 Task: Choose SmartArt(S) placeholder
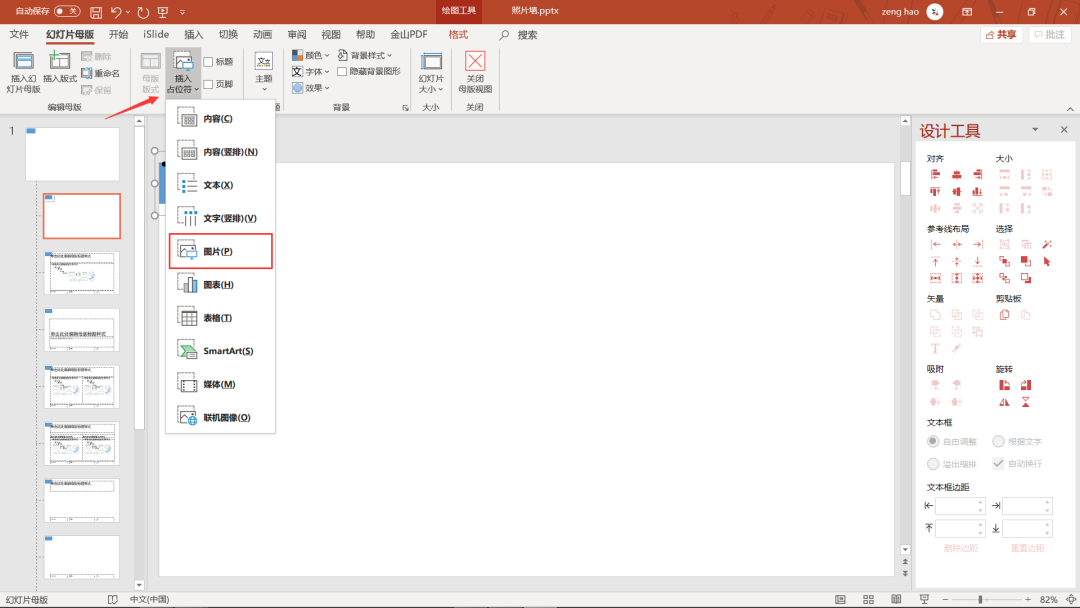[x=220, y=351]
